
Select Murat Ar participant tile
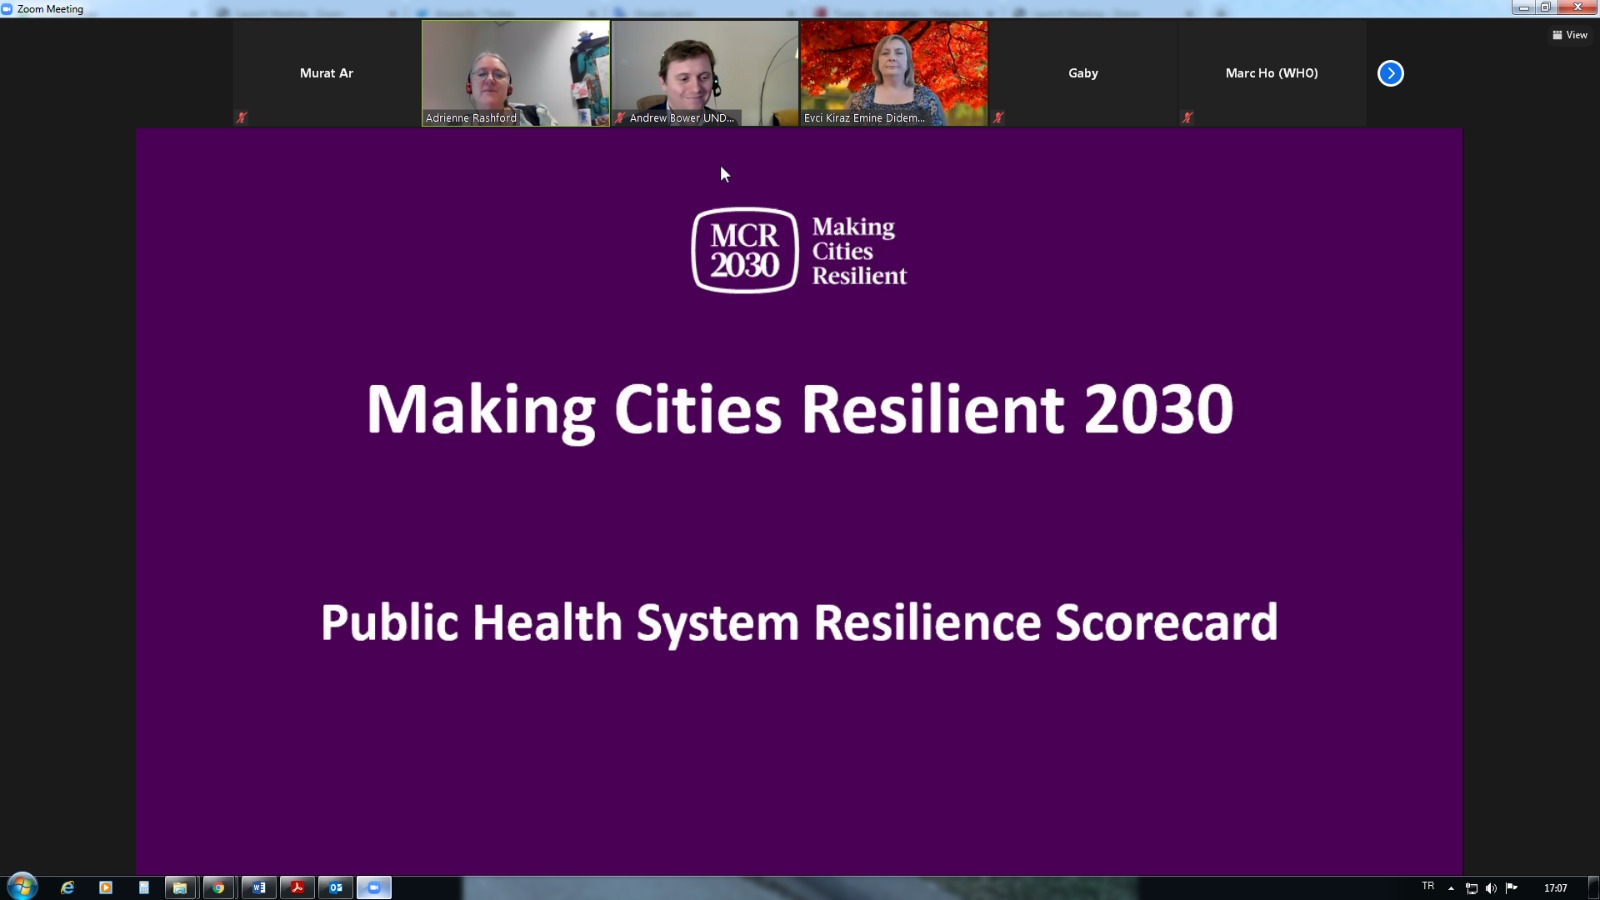coord(326,73)
